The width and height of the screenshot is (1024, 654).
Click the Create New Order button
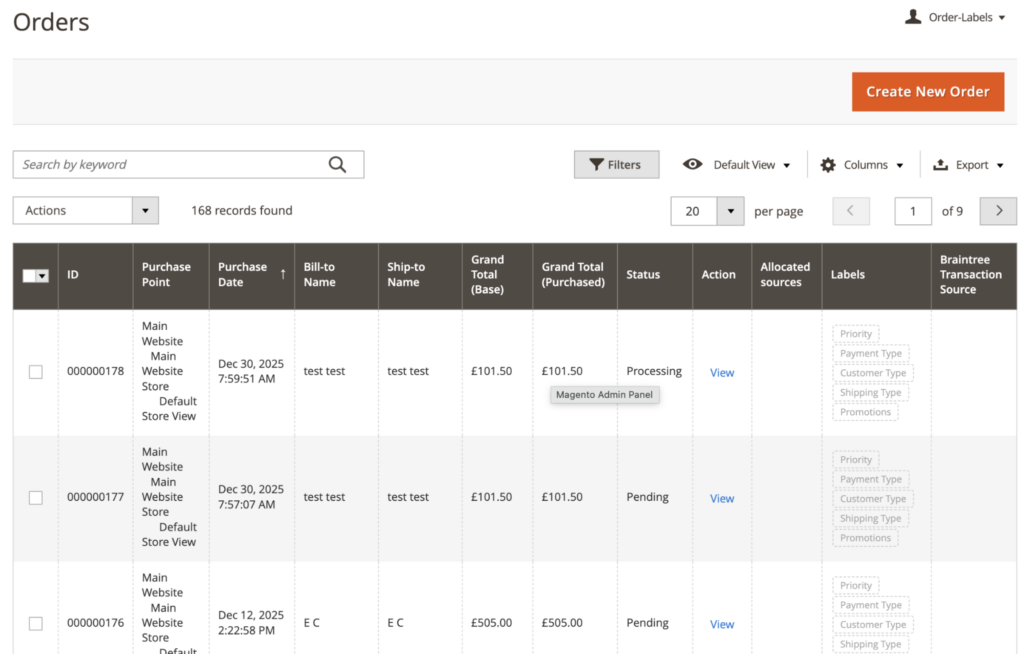tap(927, 91)
